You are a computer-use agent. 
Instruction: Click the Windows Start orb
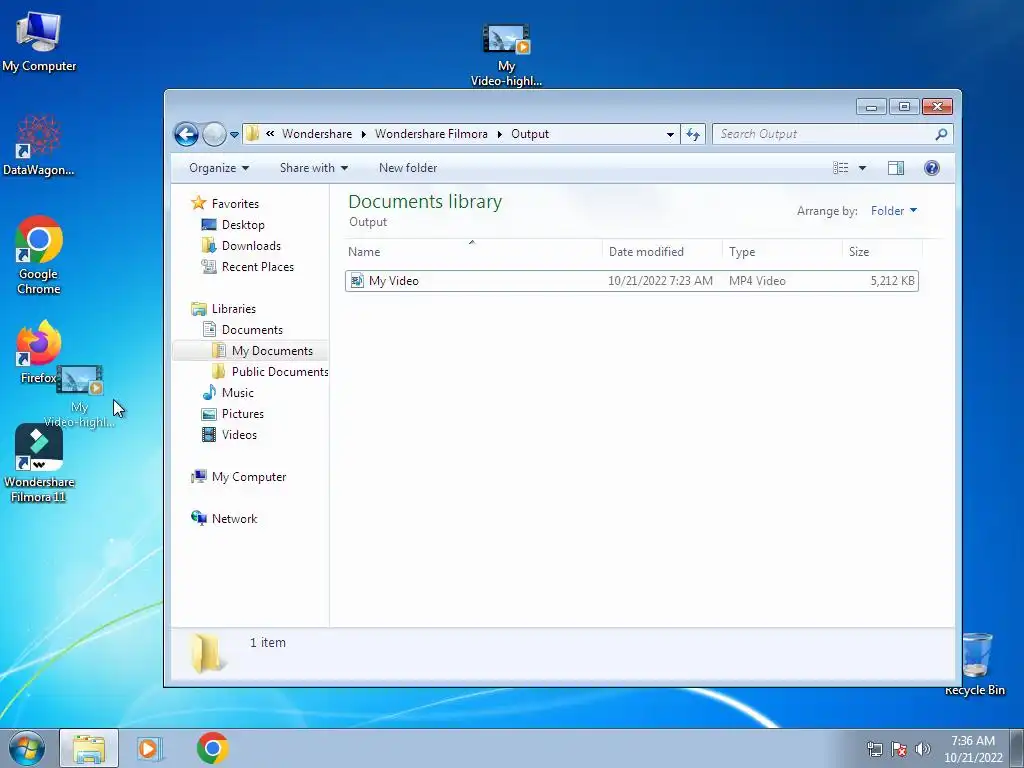27,748
